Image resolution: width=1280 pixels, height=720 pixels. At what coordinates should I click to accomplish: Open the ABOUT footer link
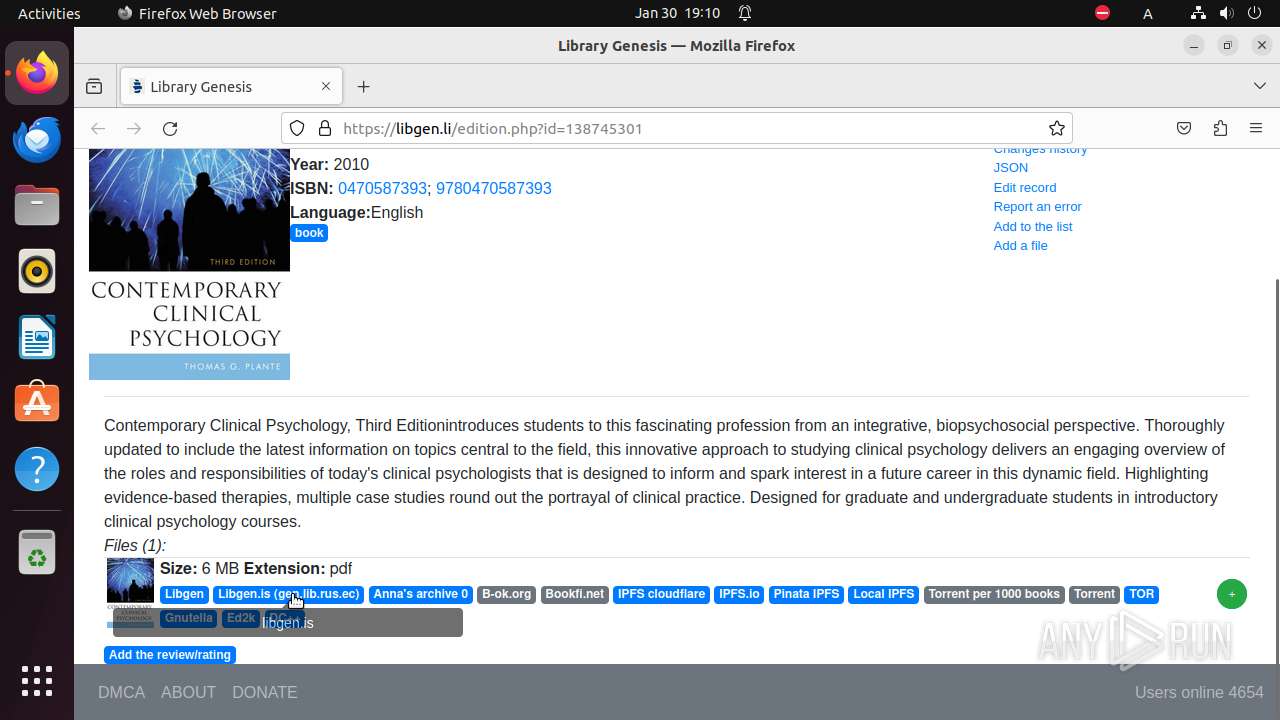(x=188, y=692)
